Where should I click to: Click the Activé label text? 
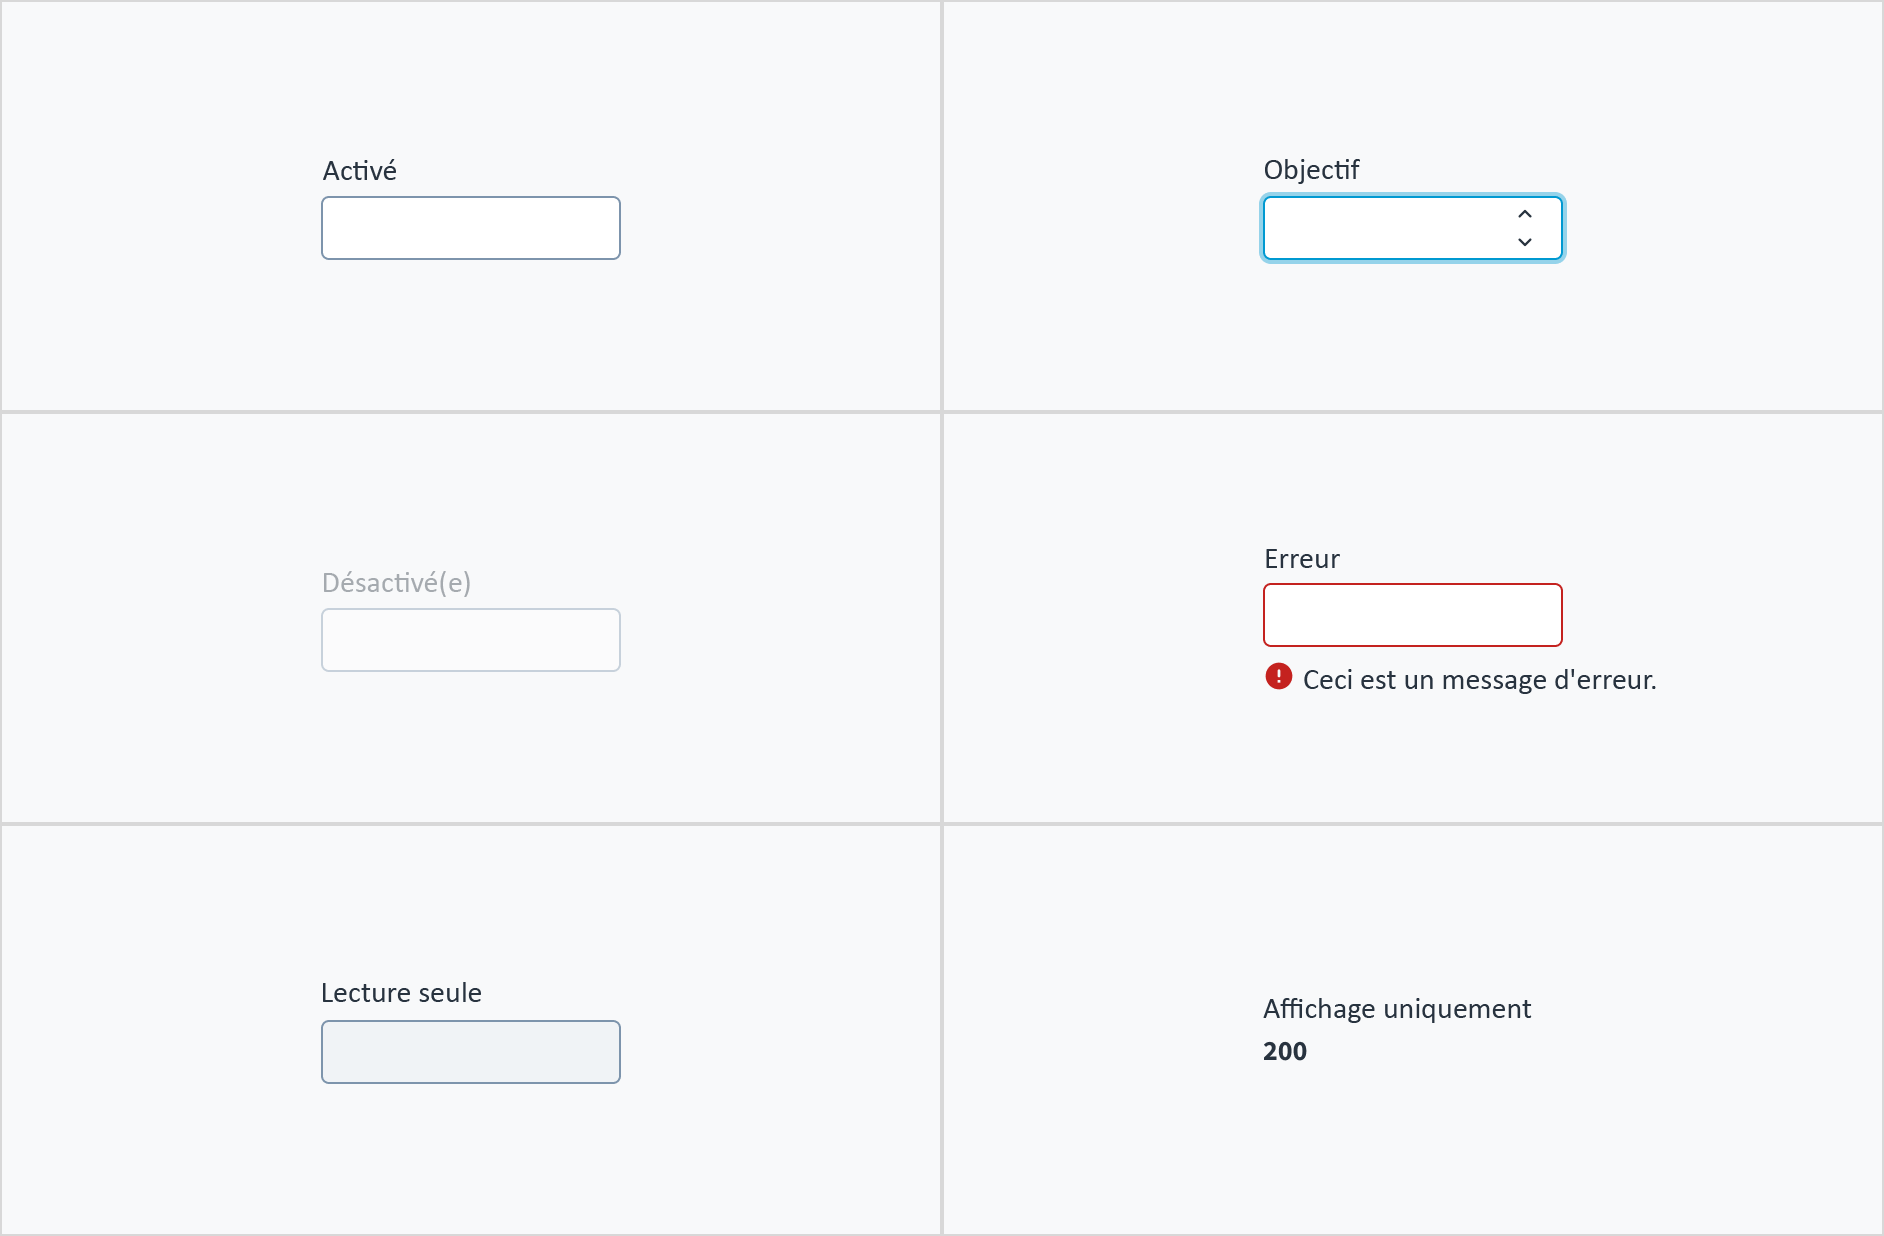[x=360, y=171]
